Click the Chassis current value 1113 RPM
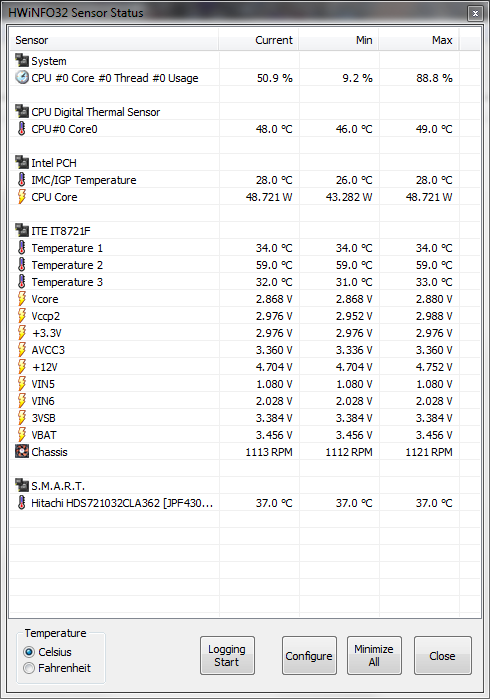This screenshot has width=490, height=699. 269,452
